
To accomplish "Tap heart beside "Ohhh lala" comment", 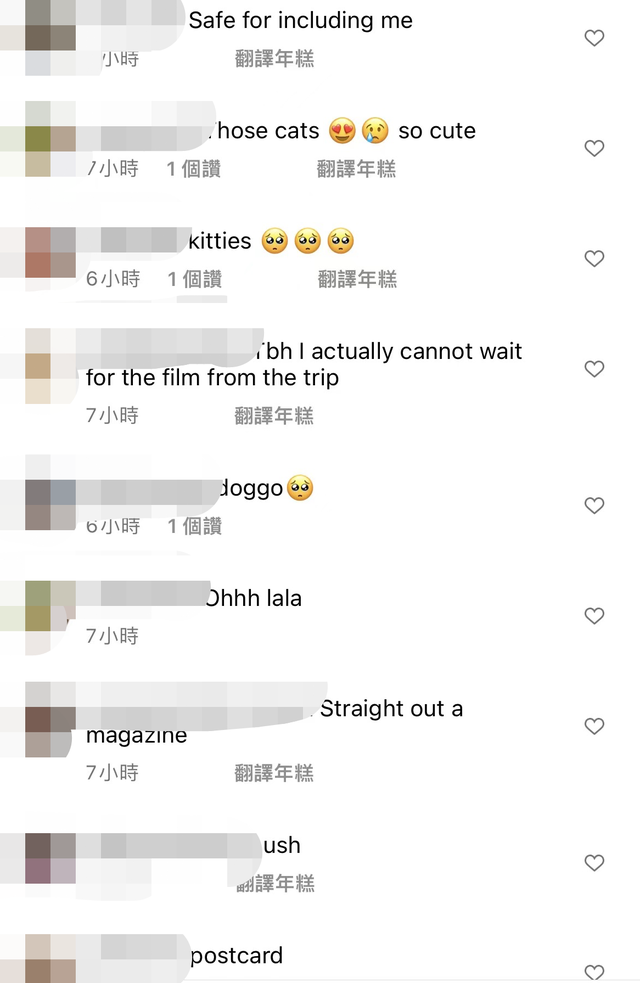I will coord(594,616).
